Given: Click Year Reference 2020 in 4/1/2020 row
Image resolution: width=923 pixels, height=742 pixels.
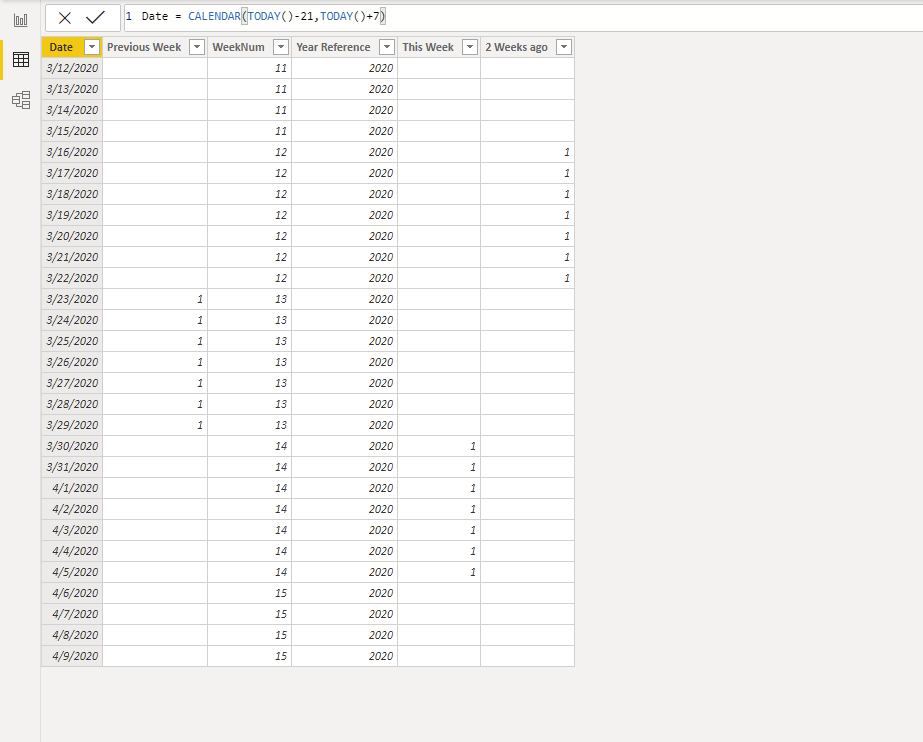Looking at the screenshot, I should pyautogui.click(x=344, y=488).
